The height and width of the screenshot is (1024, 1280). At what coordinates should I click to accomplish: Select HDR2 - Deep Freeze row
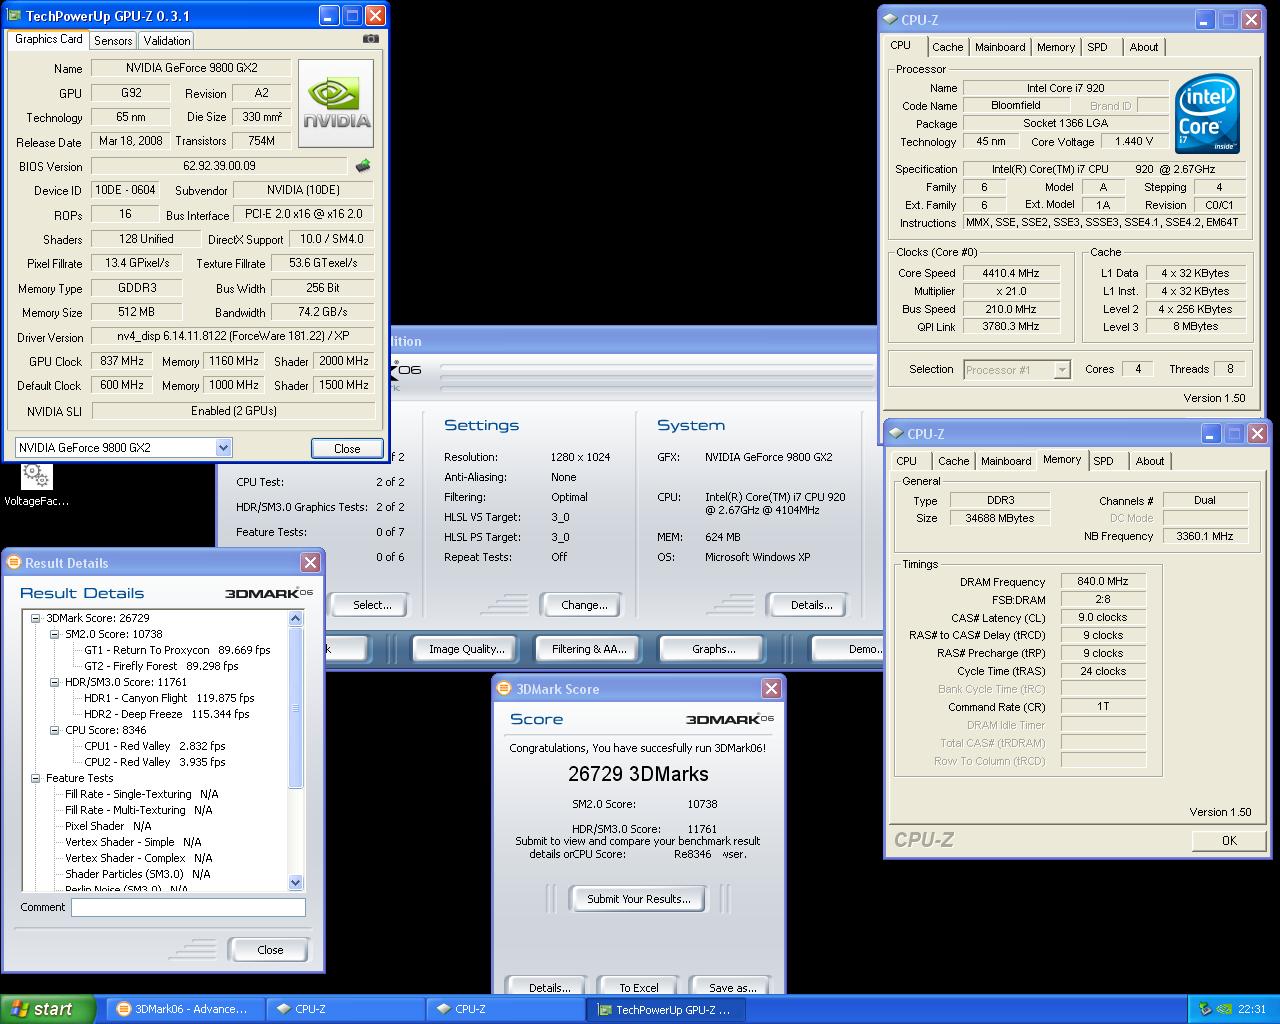[x=165, y=714]
